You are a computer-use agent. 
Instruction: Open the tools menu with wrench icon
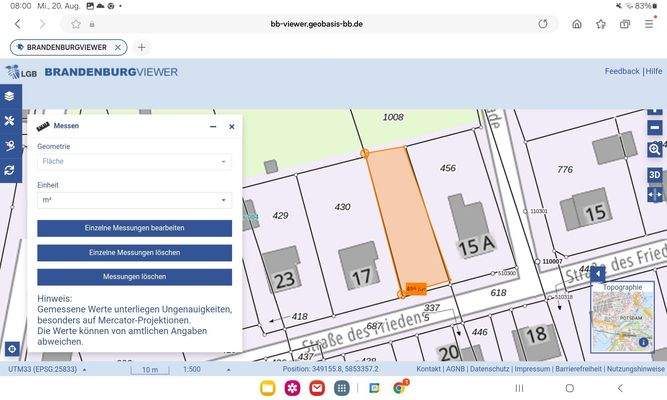(x=10, y=121)
